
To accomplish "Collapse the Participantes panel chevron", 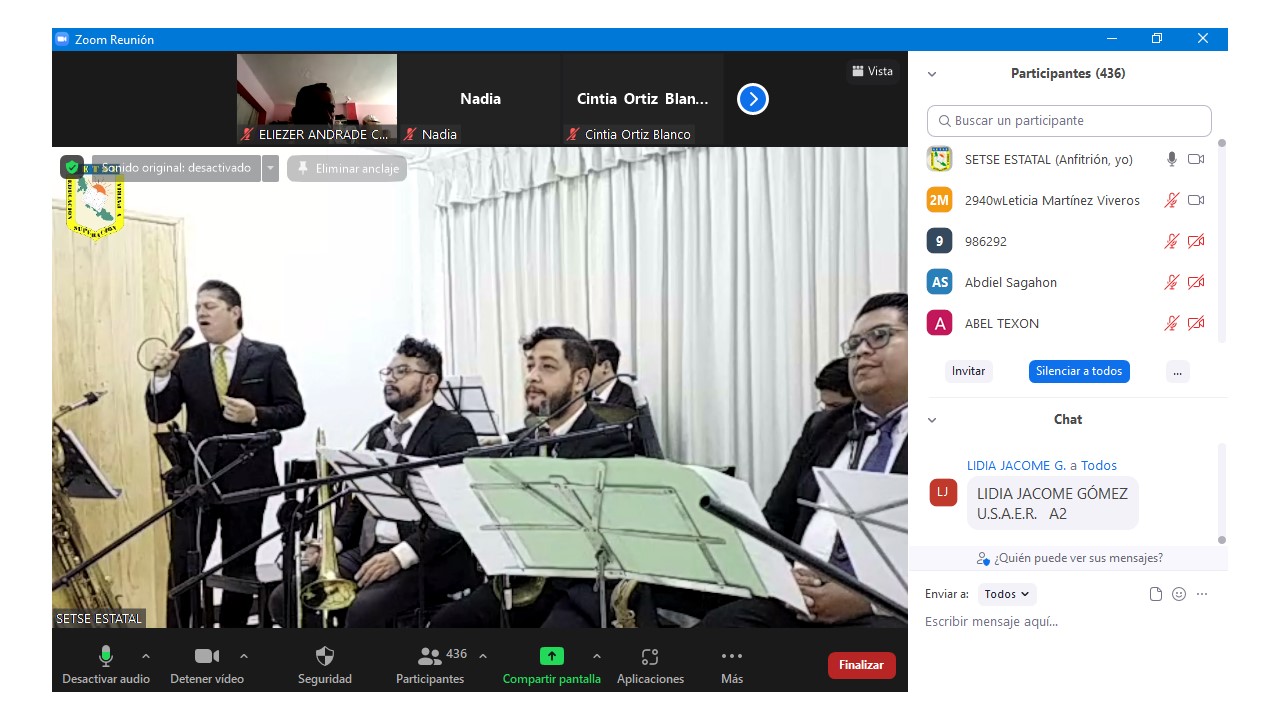I will click(932, 74).
